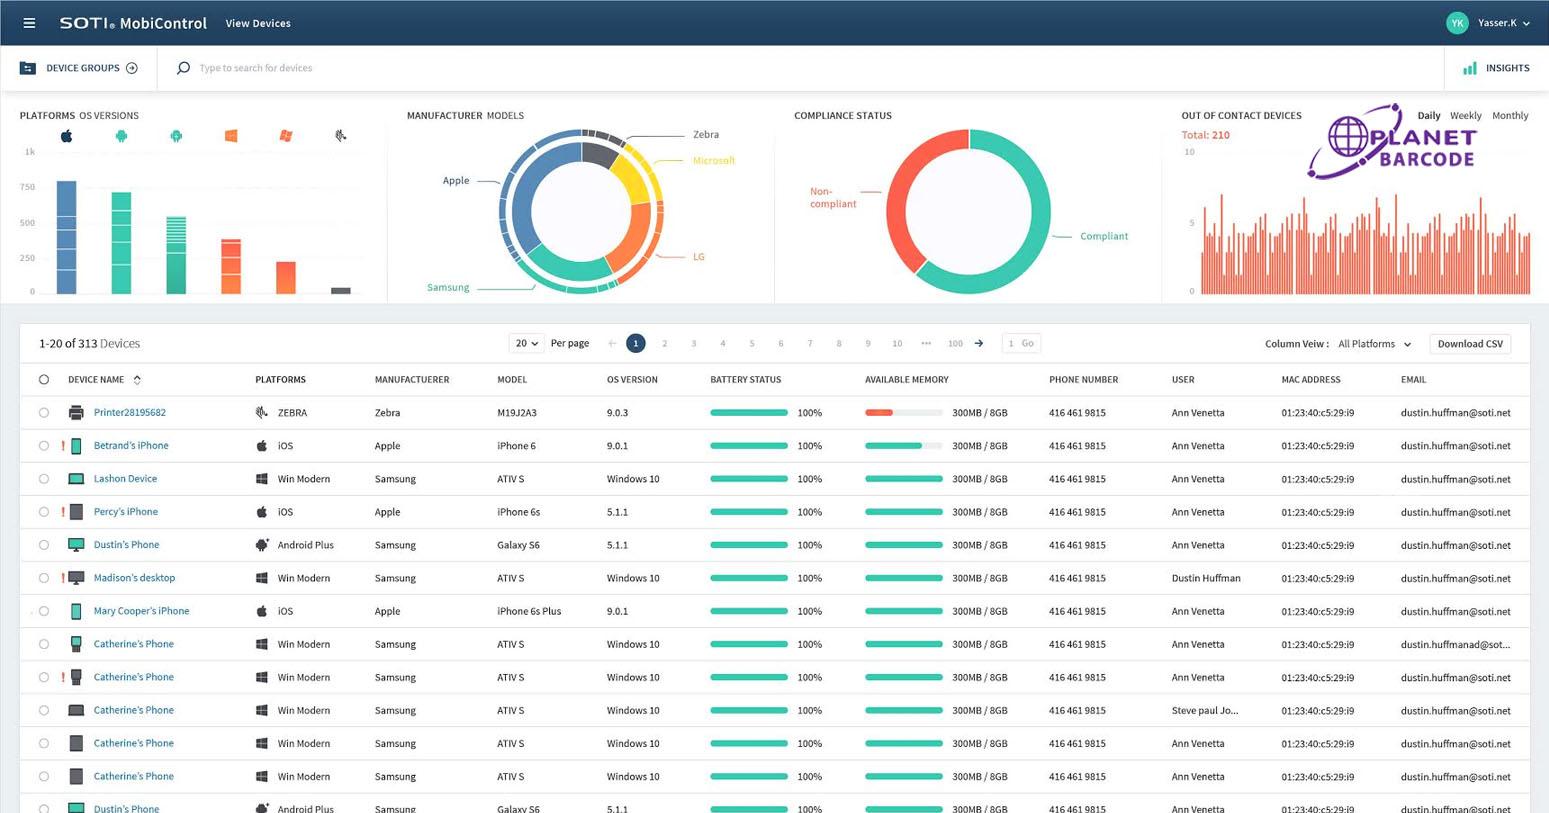Select the Madison's desktop row checkbox
The width and height of the screenshot is (1549, 813).
[x=44, y=578]
